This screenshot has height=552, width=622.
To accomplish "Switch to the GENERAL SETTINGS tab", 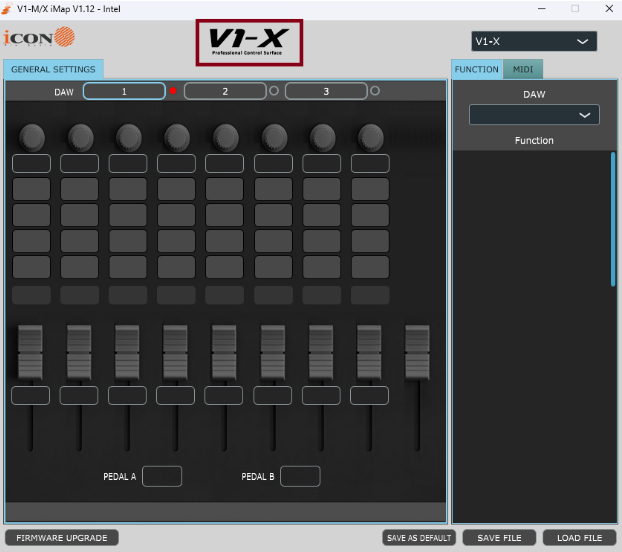I will (53, 69).
